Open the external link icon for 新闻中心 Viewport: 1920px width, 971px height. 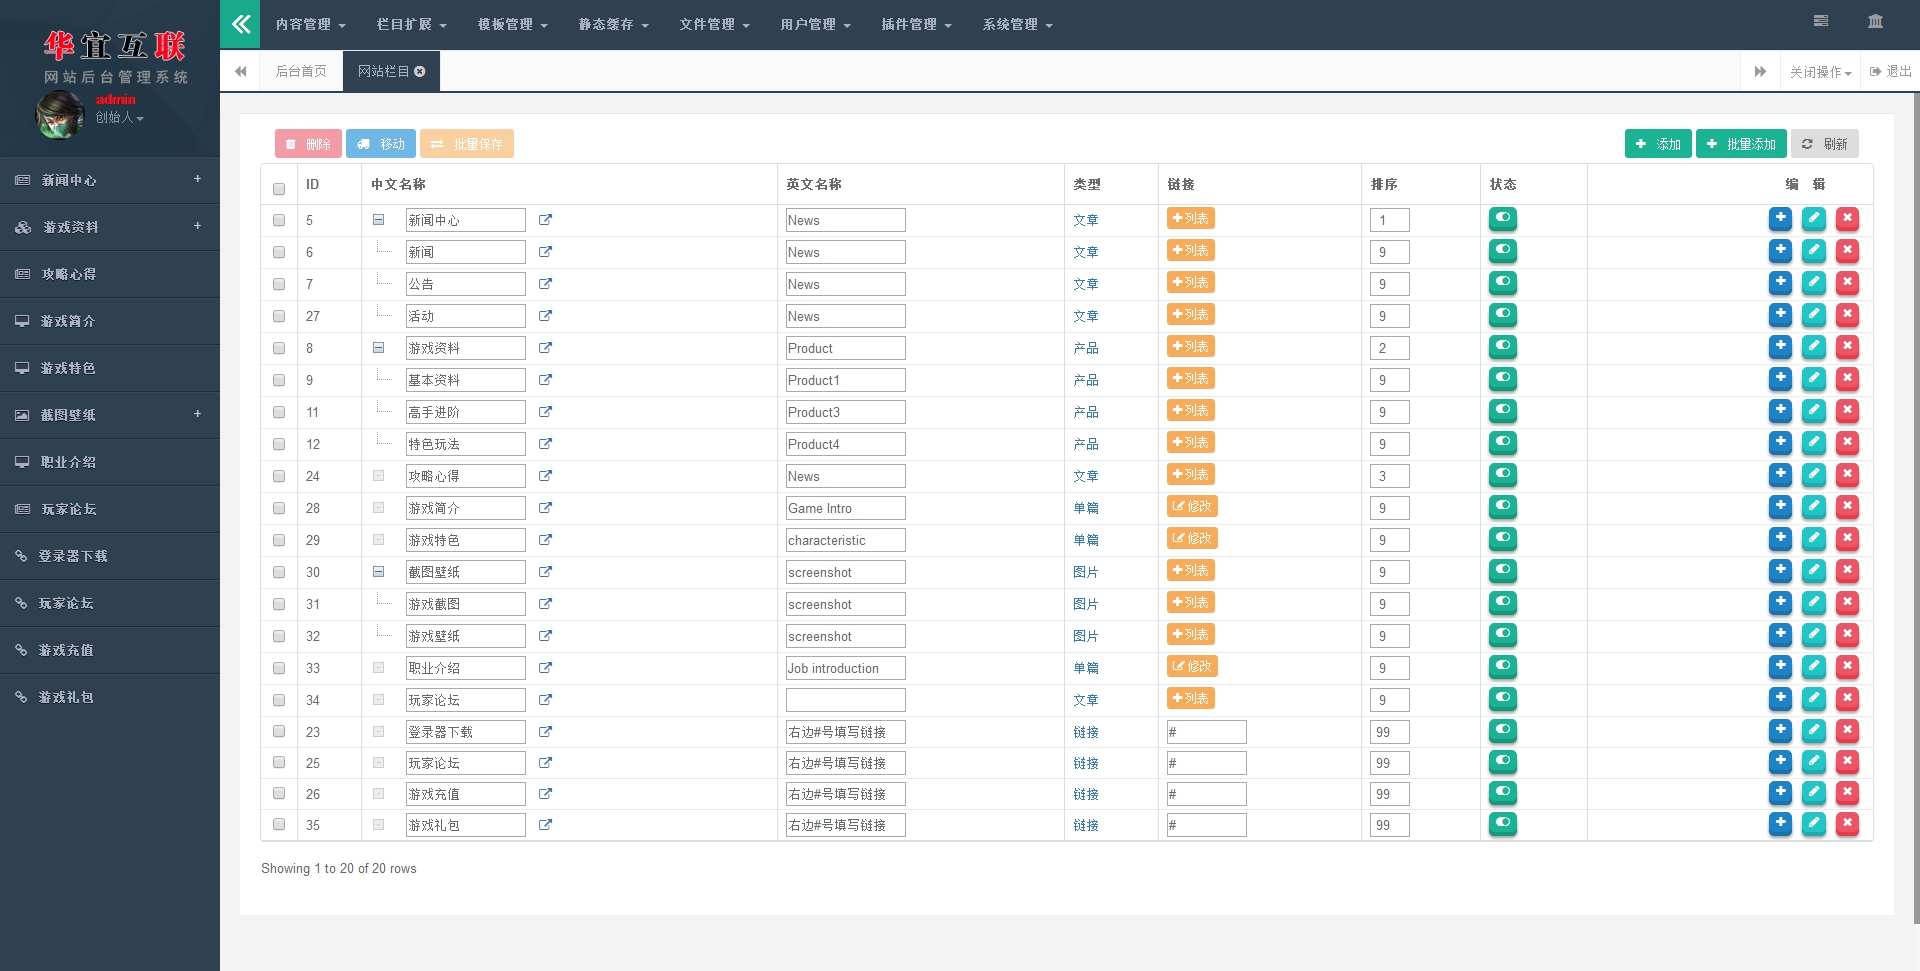545,220
